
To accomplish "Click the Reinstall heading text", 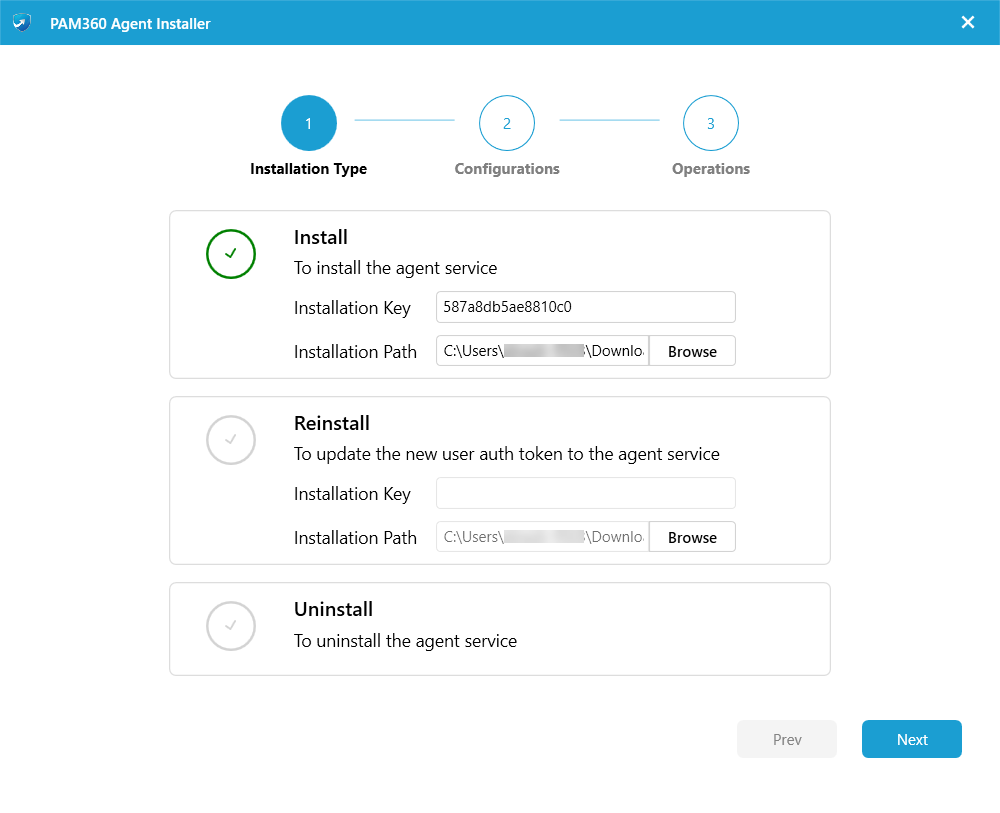I will point(332,423).
